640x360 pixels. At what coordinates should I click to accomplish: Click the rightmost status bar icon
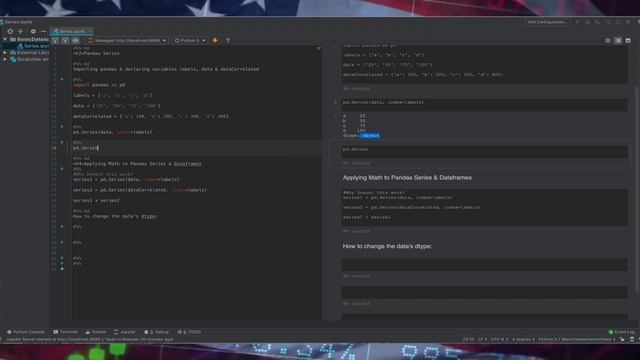coord(632,339)
